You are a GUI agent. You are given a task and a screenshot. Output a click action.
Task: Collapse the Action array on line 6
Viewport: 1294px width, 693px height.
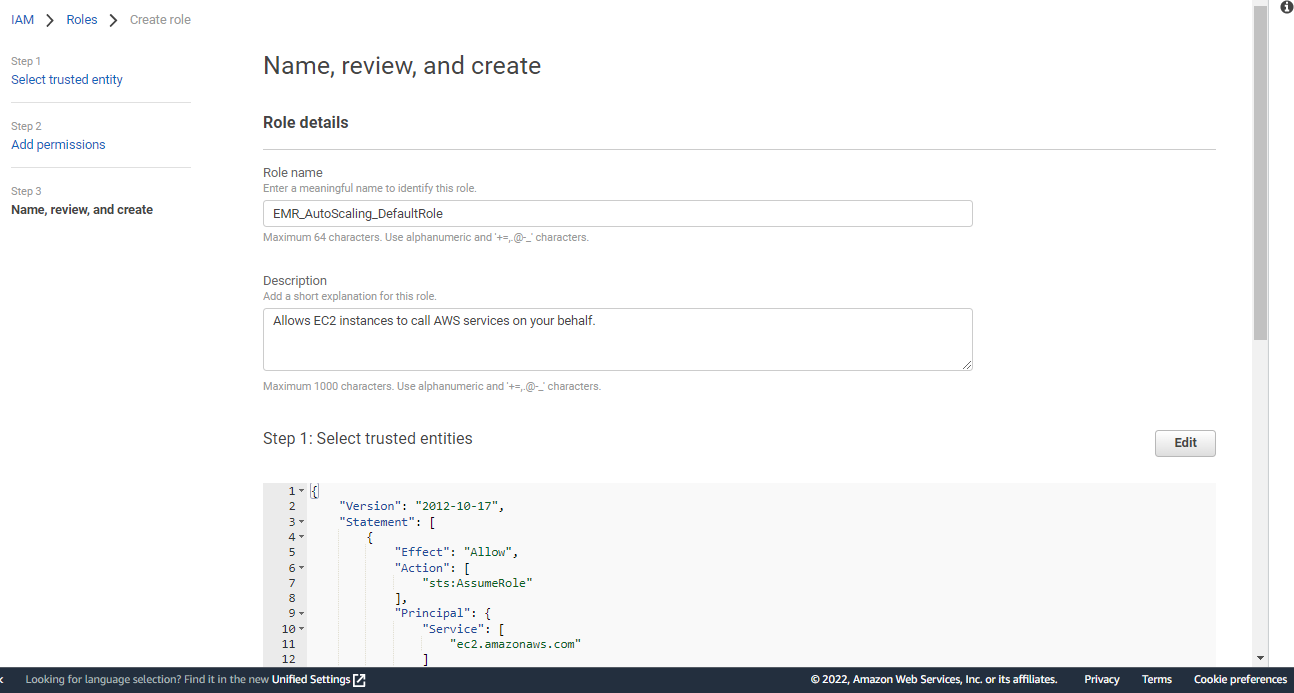[x=303, y=567]
